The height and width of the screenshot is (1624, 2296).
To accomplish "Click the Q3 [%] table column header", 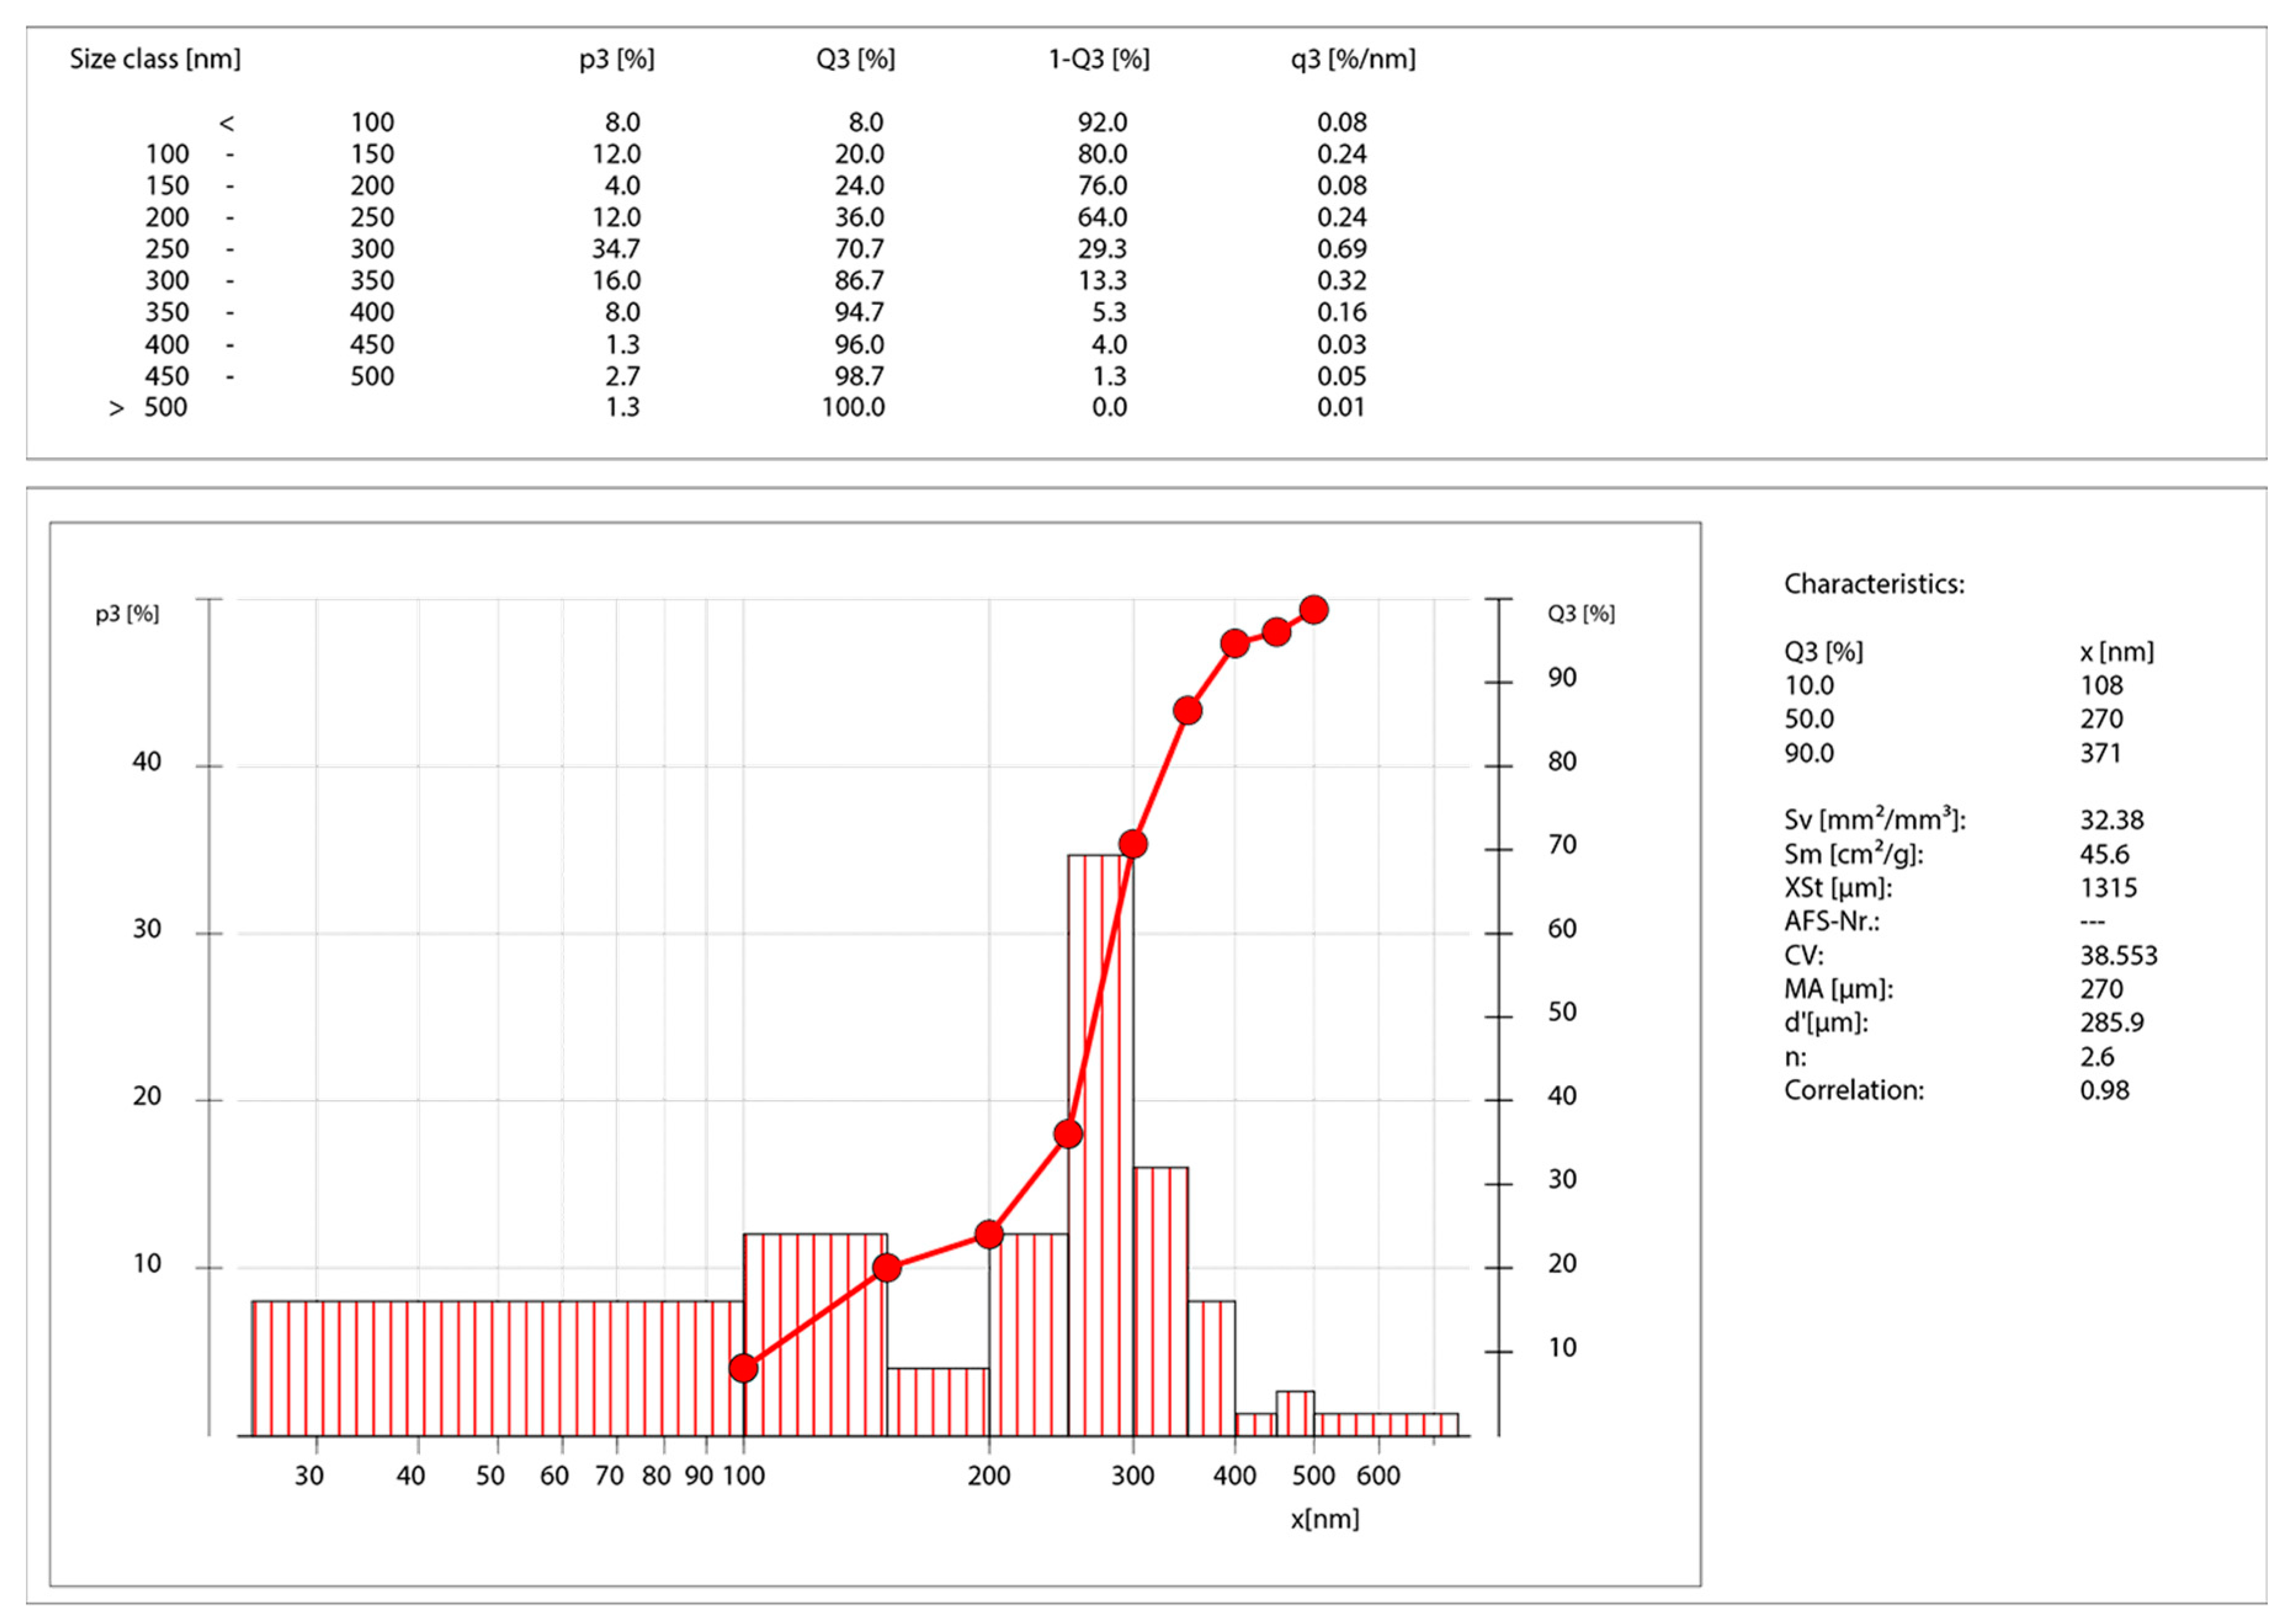I will point(855,59).
